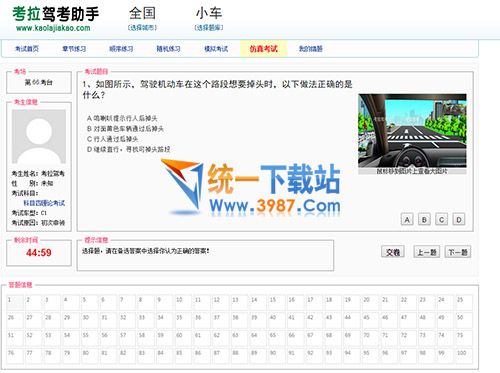The image size is (500, 373).
Task: Open the 我的错题 tab
Action: pos(311,49)
